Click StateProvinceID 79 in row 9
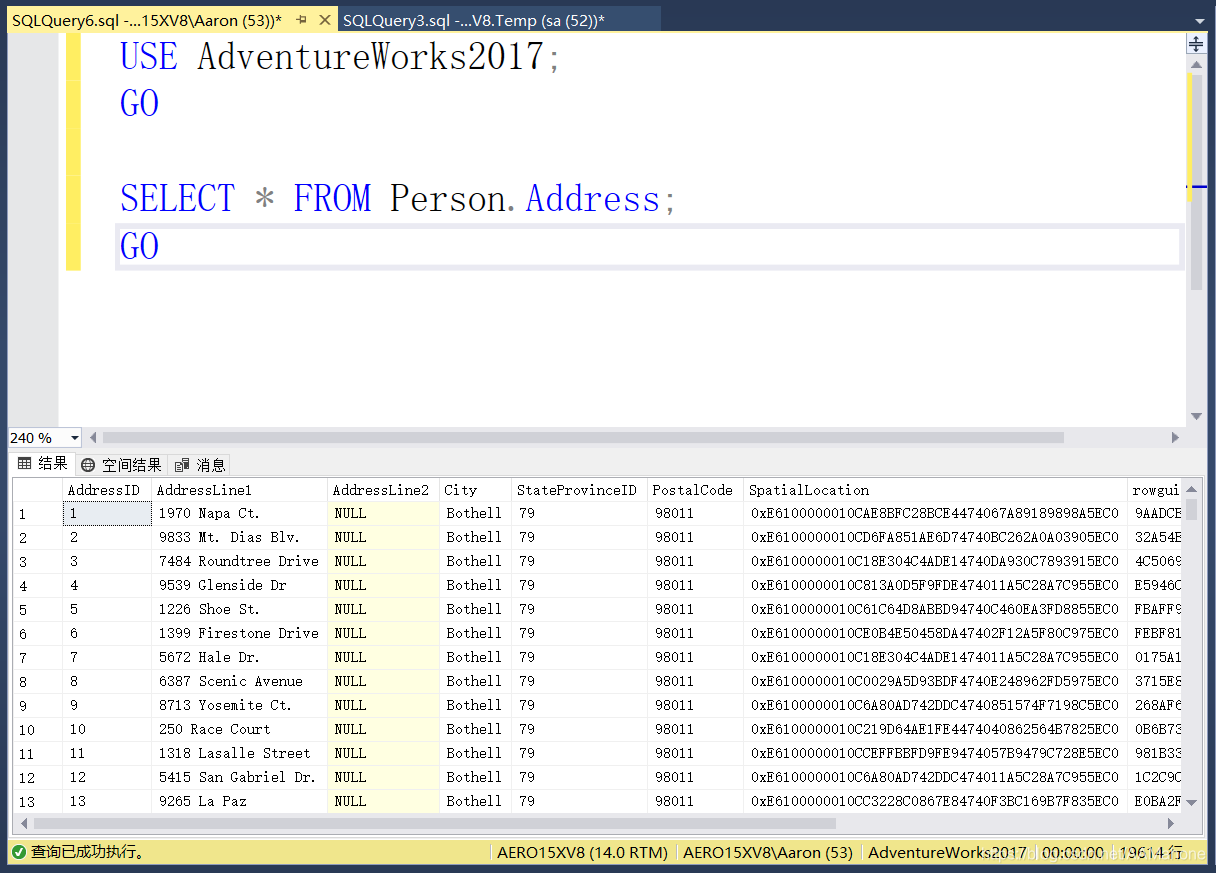 579,705
